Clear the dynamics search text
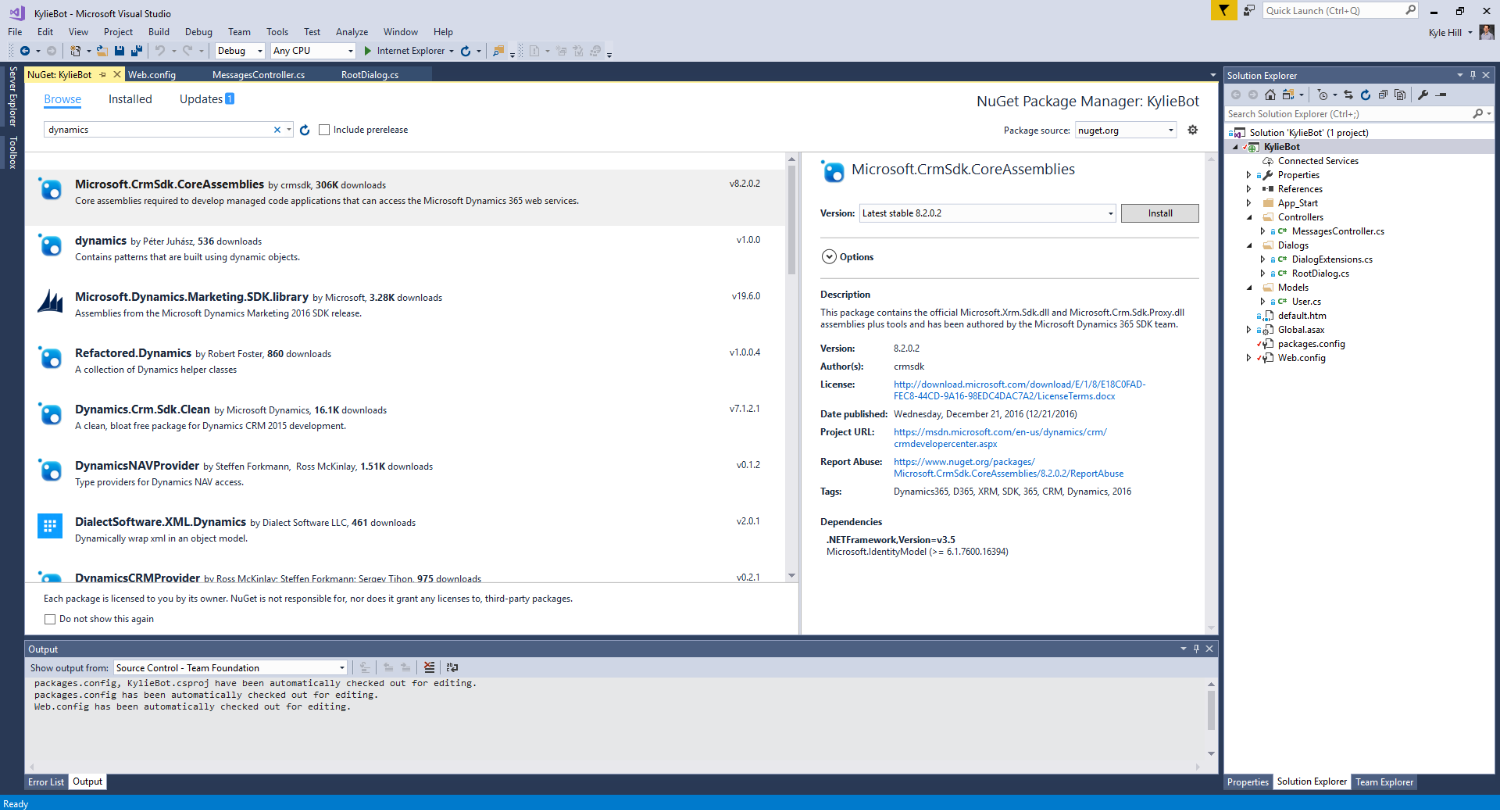1500x810 pixels. click(x=277, y=130)
